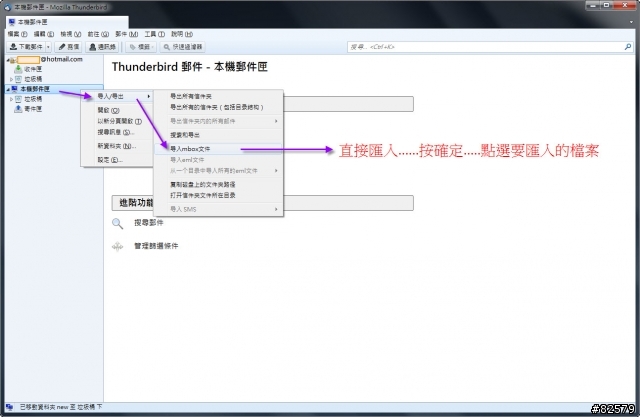Click the filter icon beside 管理篩選條件

(x=118, y=246)
